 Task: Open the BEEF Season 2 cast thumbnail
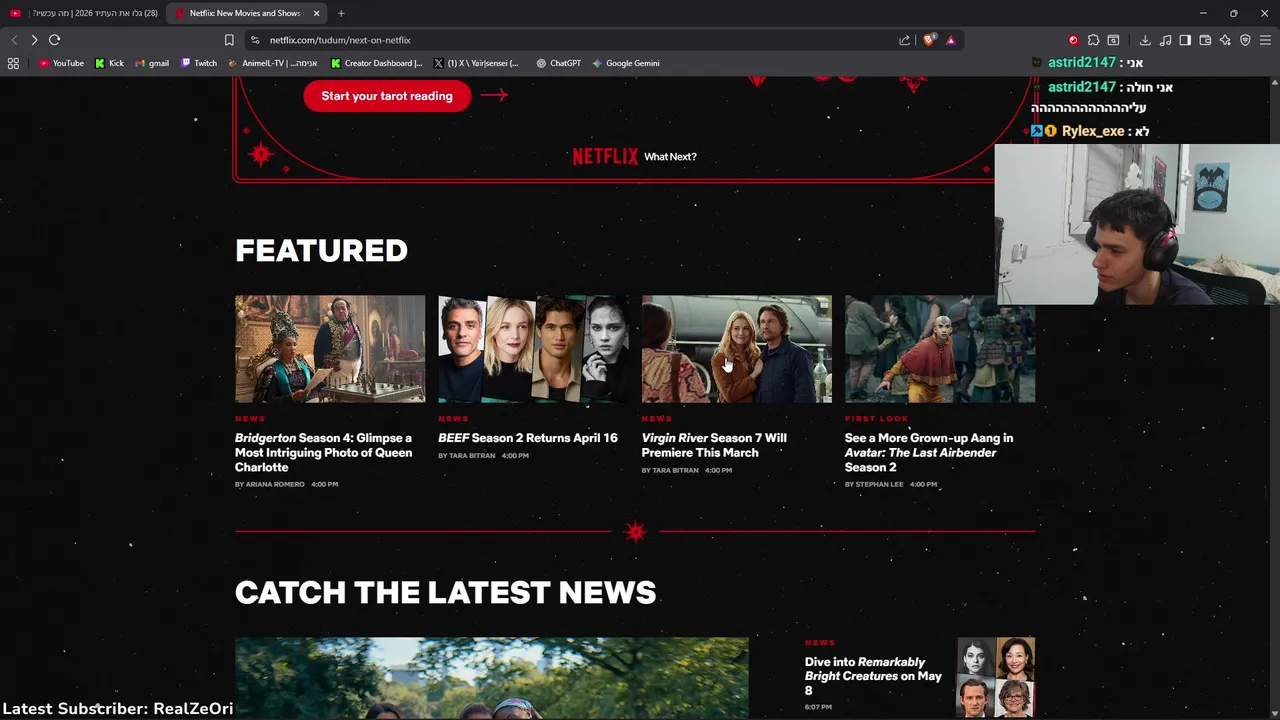point(533,349)
